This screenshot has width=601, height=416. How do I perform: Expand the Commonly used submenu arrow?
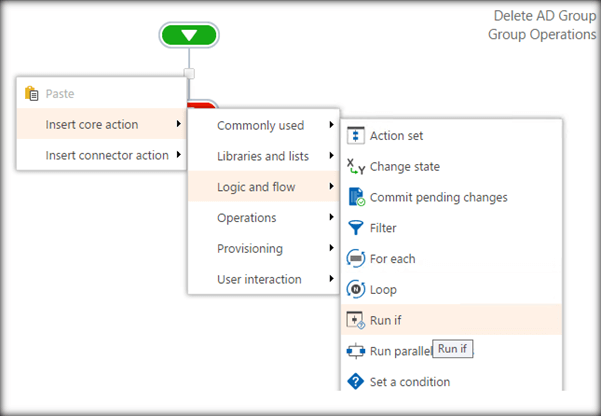330,126
